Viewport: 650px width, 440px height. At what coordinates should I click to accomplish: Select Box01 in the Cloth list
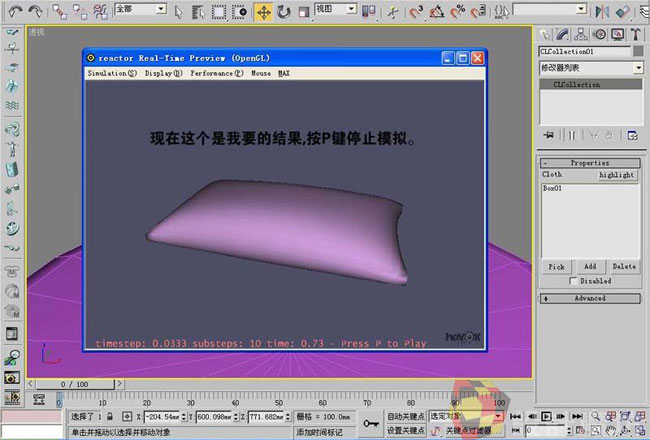coord(552,188)
